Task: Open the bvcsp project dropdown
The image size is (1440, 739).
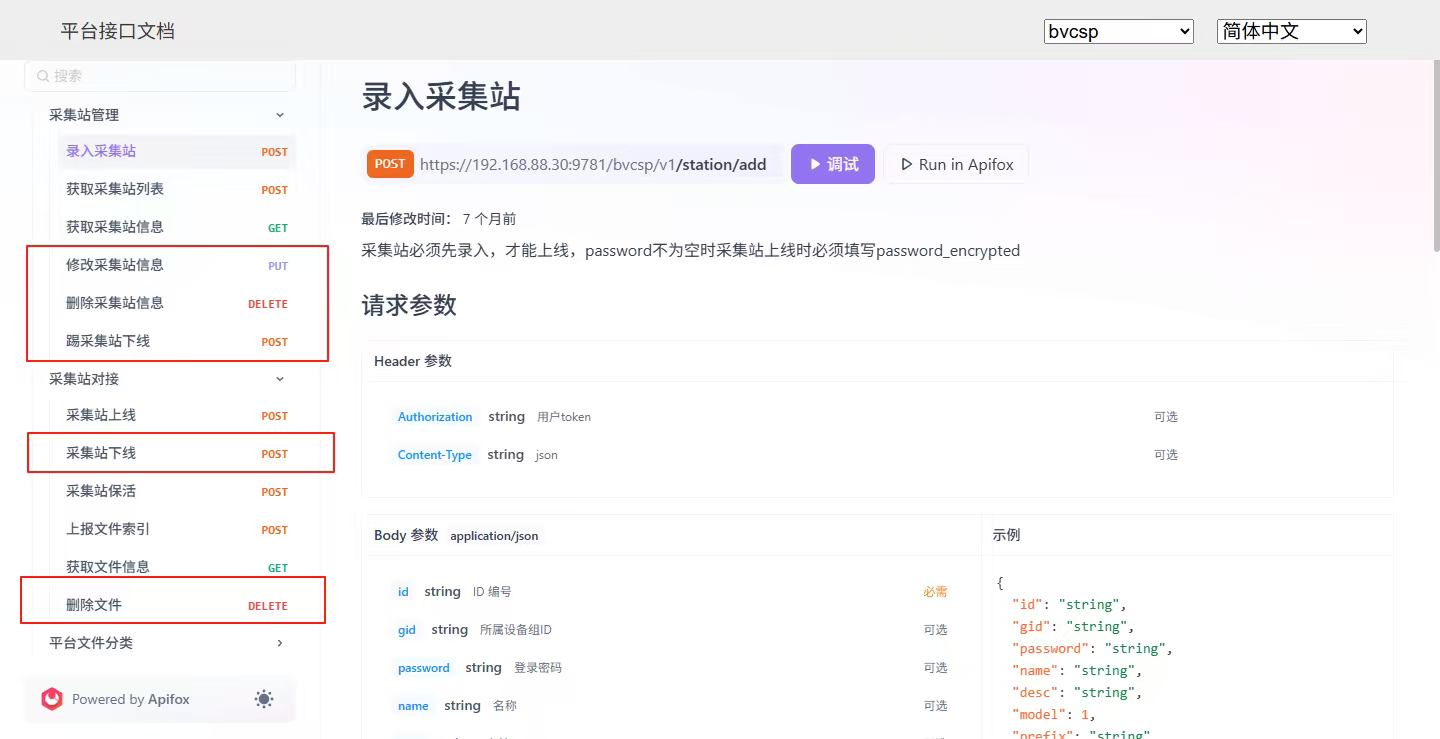Action: (1118, 31)
